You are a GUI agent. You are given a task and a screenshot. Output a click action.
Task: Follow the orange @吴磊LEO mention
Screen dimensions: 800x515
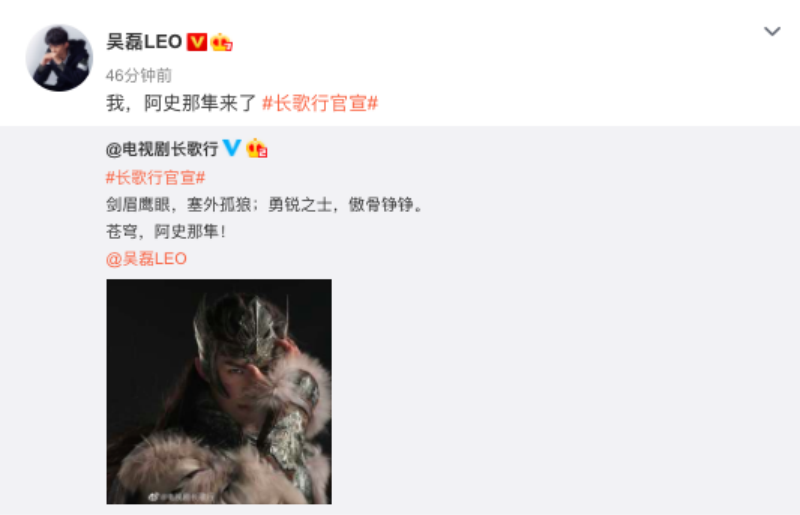tap(146, 259)
